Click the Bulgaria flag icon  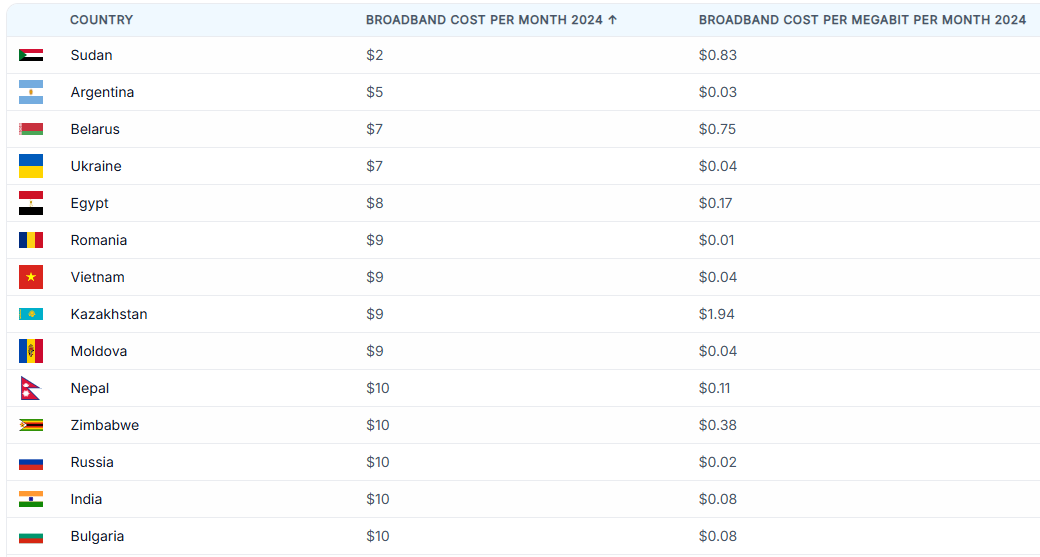click(x=31, y=536)
